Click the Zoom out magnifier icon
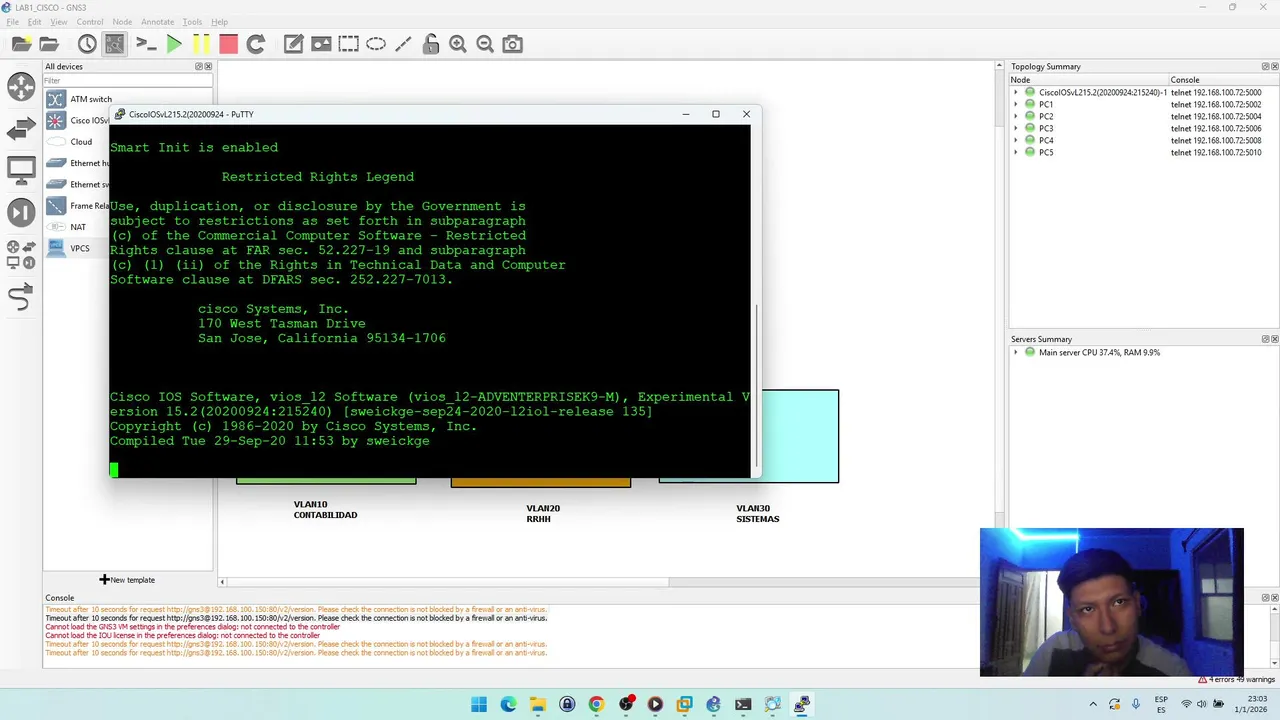This screenshot has height=720, width=1280. click(x=485, y=44)
